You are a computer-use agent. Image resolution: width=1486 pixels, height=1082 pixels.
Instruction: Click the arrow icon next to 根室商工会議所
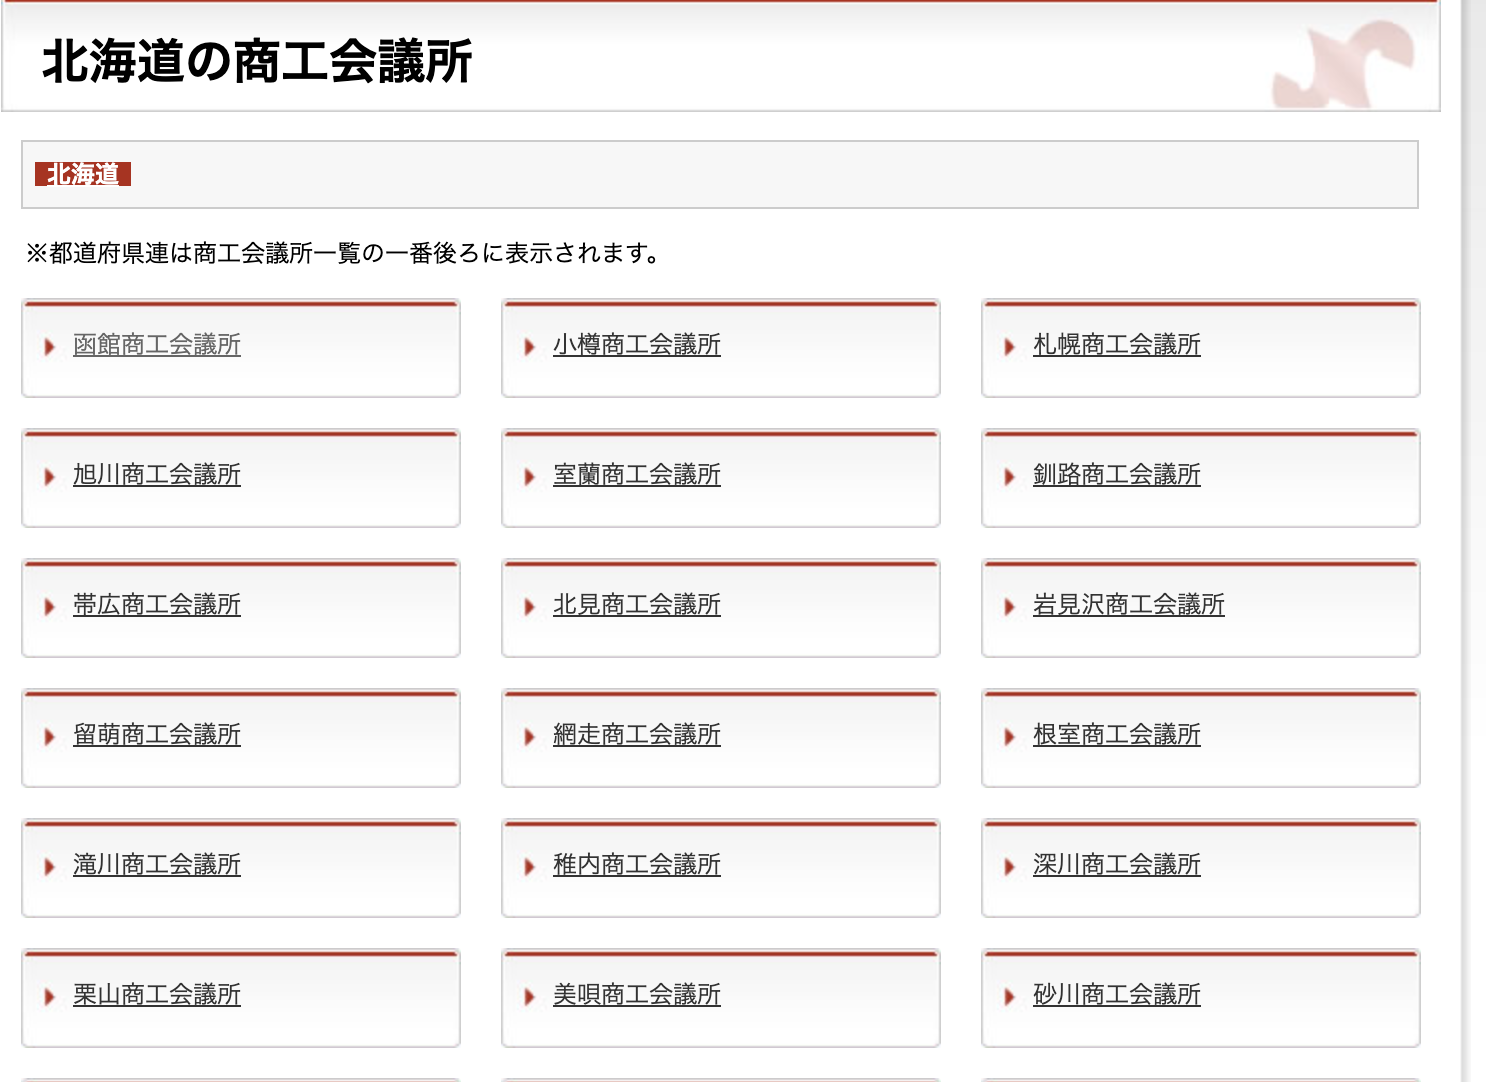point(1009,737)
